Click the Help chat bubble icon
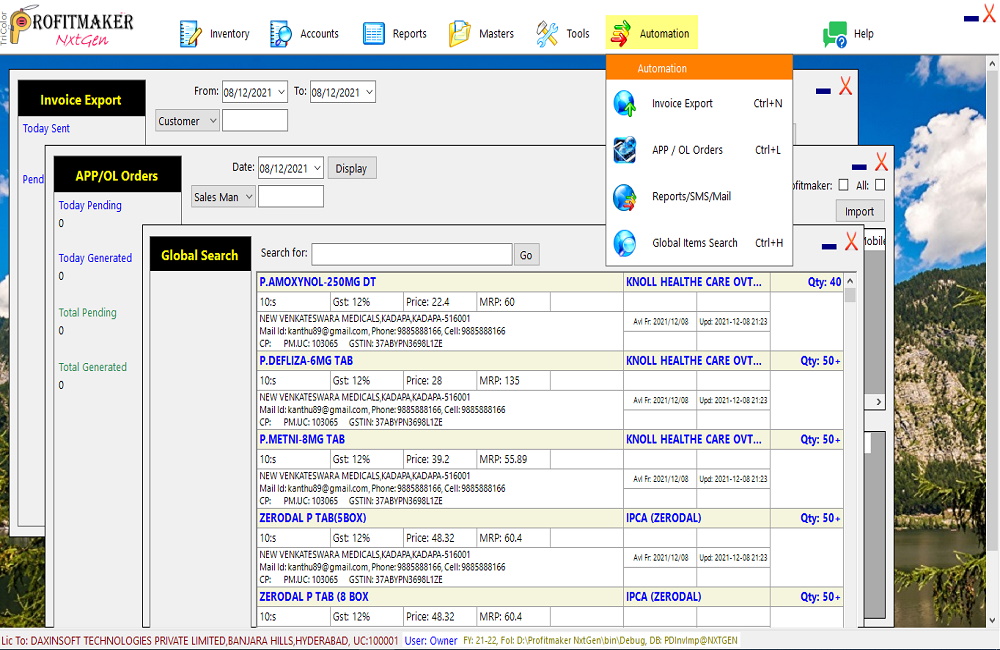Screen dimensions: 1000x650 (x=834, y=34)
